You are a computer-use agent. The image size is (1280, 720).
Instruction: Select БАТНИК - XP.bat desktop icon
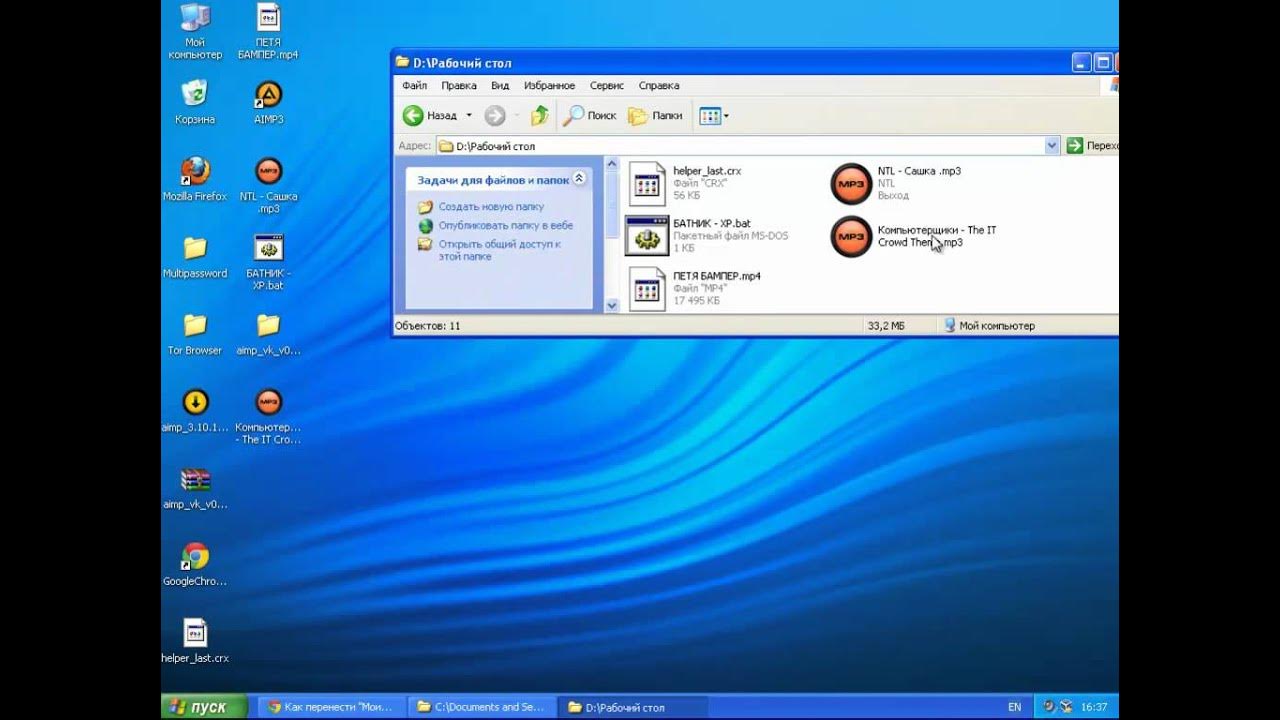pyautogui.click(x=268, y=263)
